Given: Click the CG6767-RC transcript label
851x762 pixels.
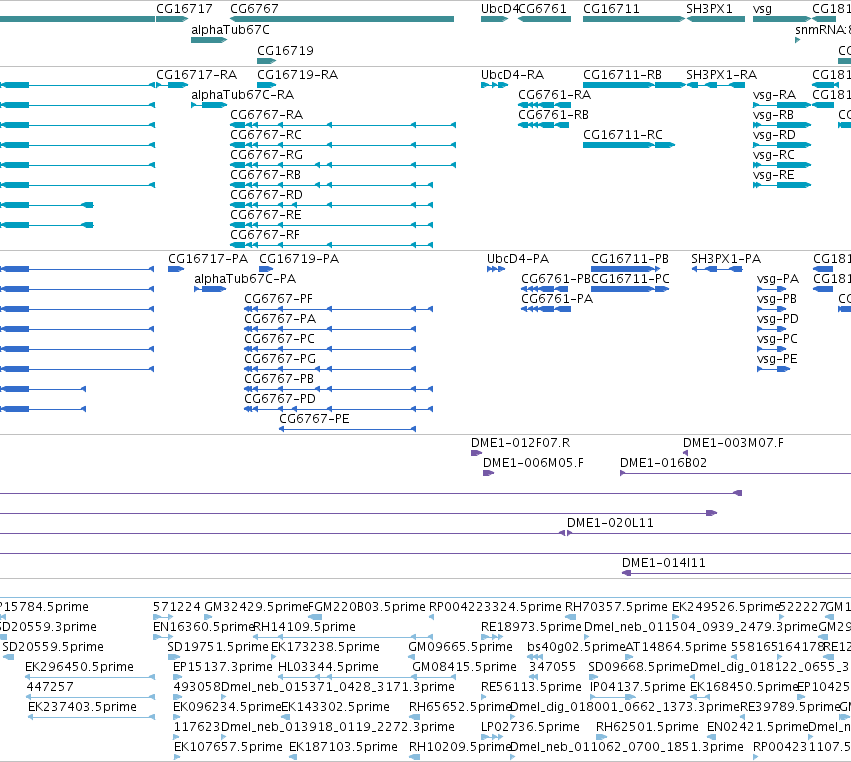Looking at the screenshot, I should (266, 135).
